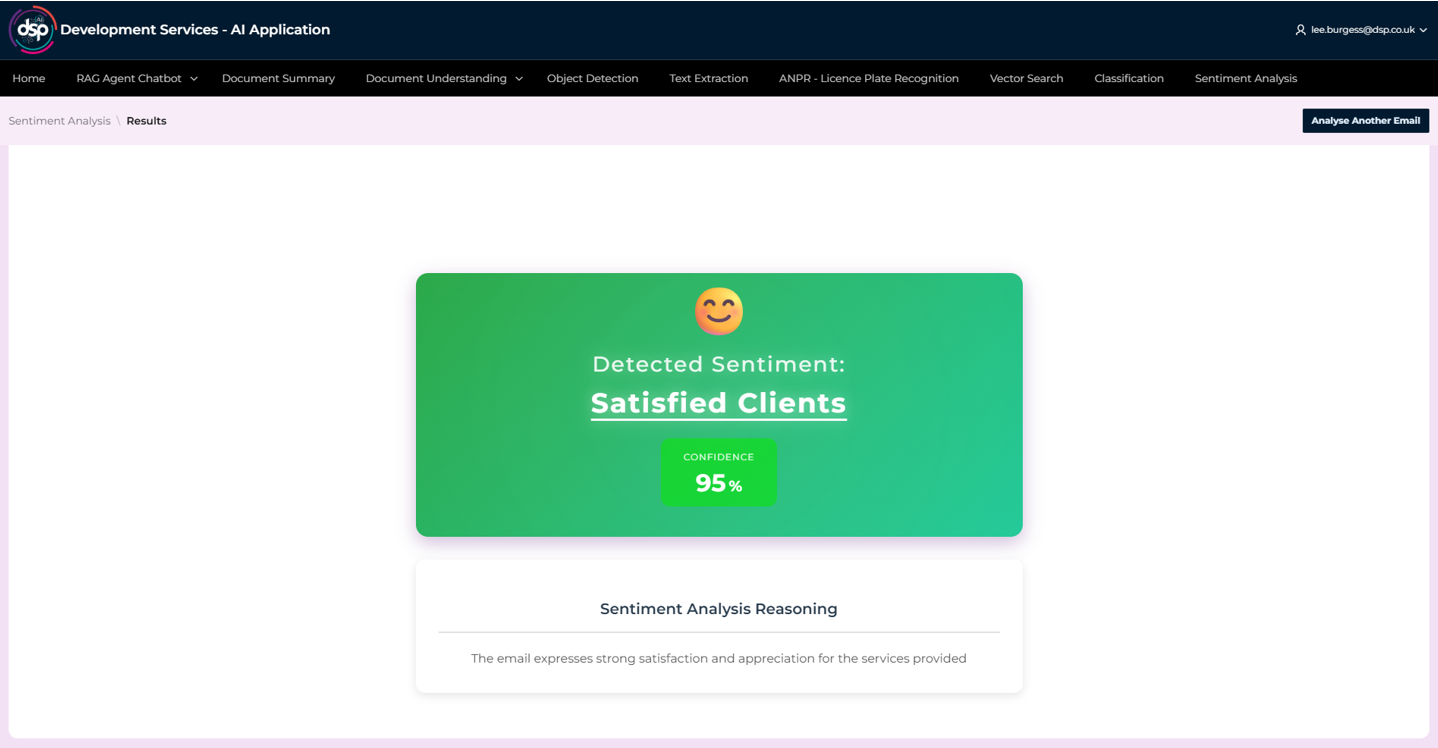The width and height of the screenshot is (1438, 748).
Task: Click the DSP logo in the header
Action: pyautogui.click(x=32, y=30)
